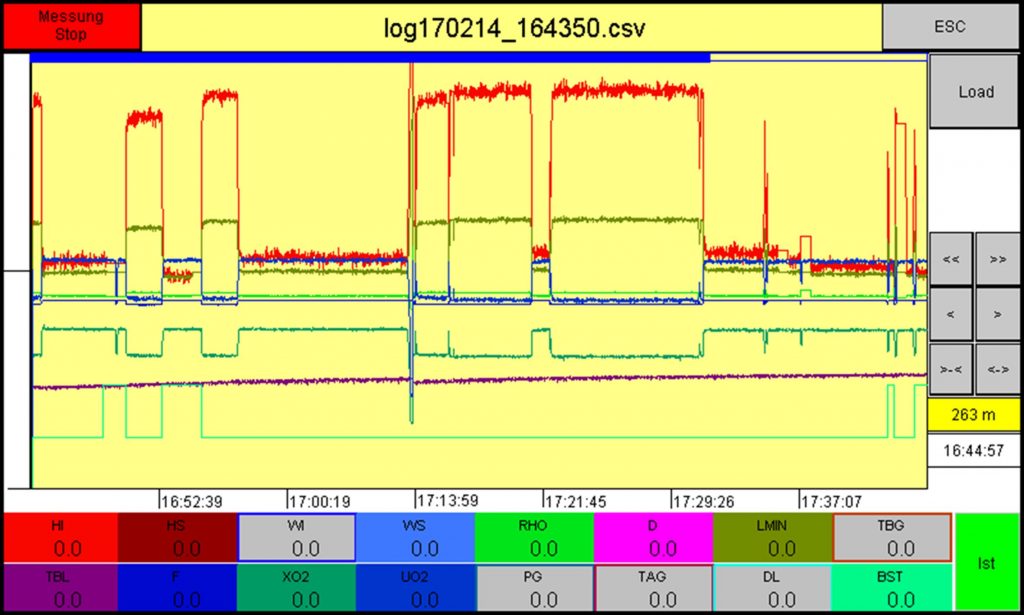
Task: Toggle the red HI channel trace
Action: click(x=59, y=538)
